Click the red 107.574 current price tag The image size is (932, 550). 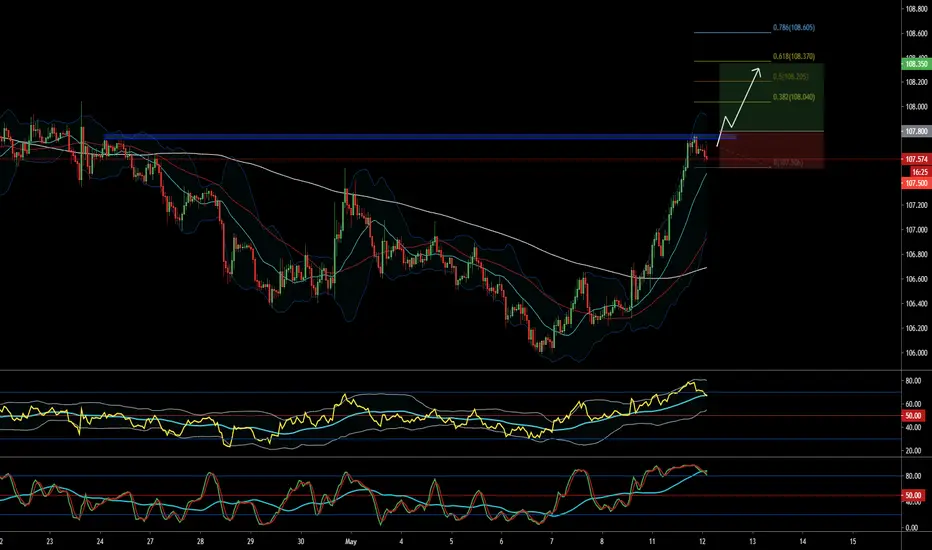point(916,159)
